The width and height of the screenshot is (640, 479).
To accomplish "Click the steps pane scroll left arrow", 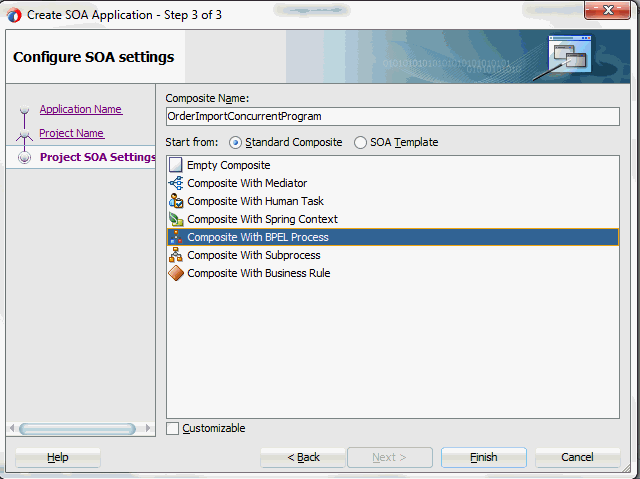I will click(12, 428).
